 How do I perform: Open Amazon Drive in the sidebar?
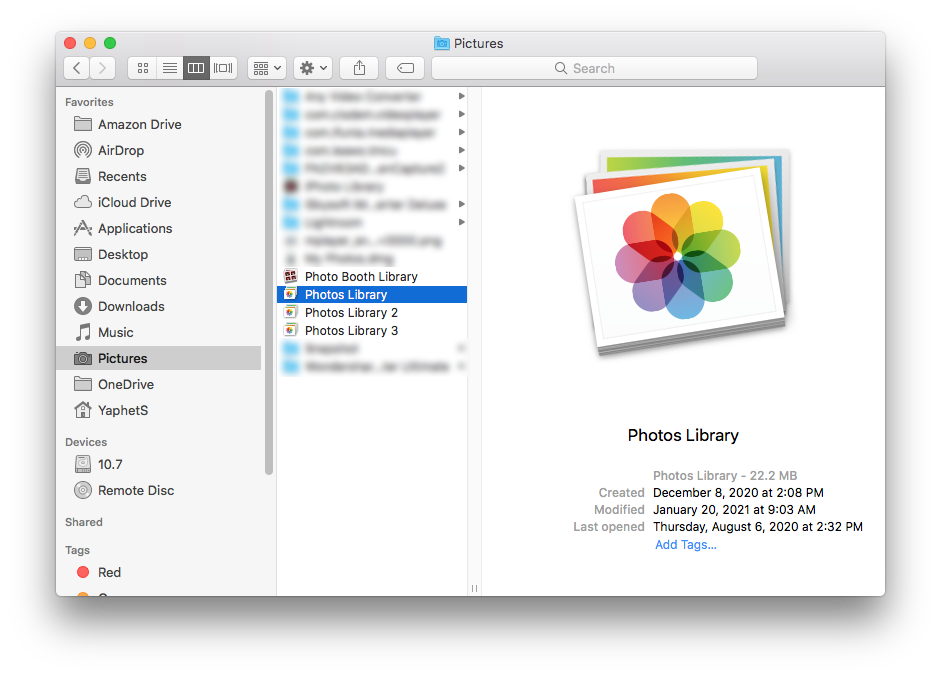[x=159, y=124]
